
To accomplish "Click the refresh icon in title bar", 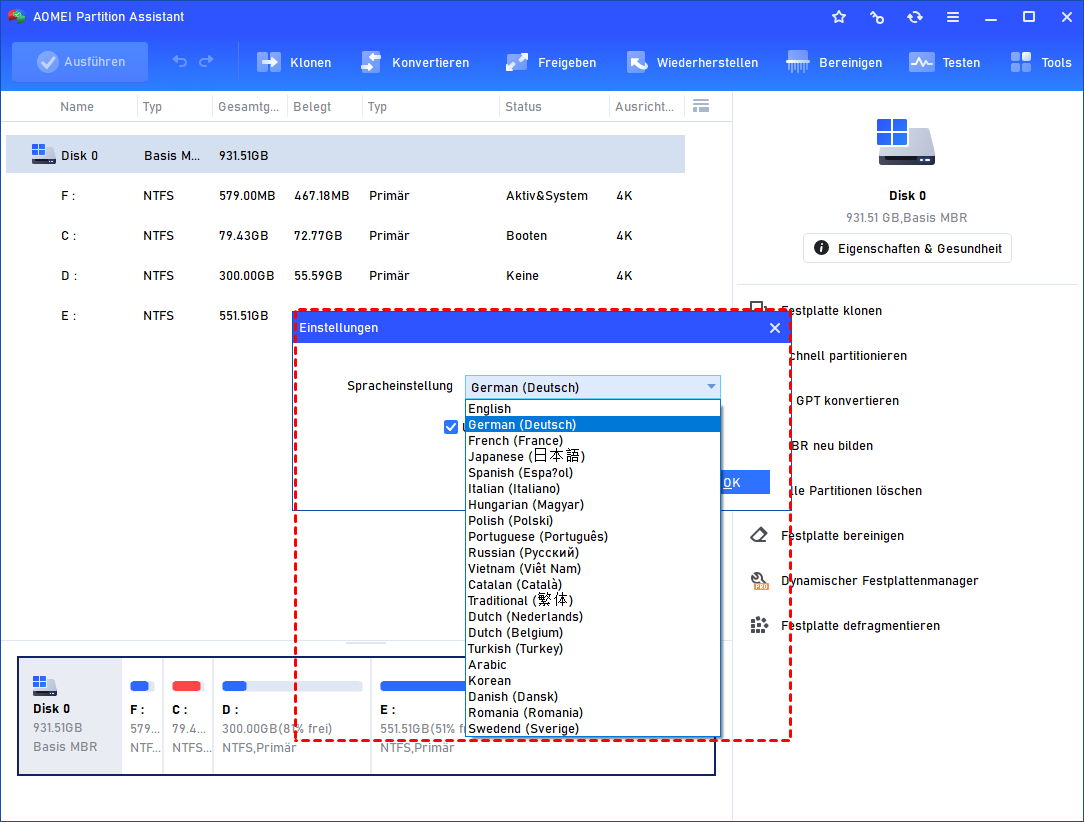I will tap(915, 17).
